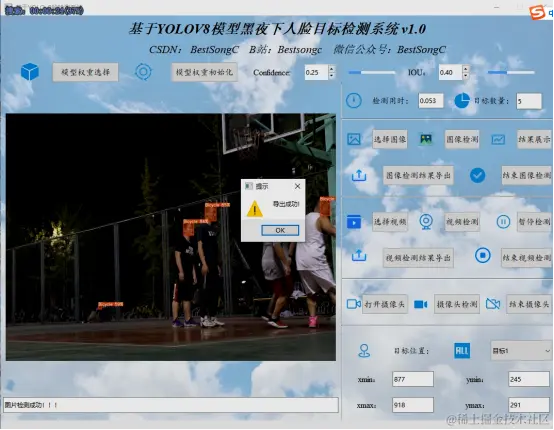The height and width of the screenshot is (430, 554).
Task: Click the upload icon beside 图像检测结果导出
Action: [x=359, y=175]
